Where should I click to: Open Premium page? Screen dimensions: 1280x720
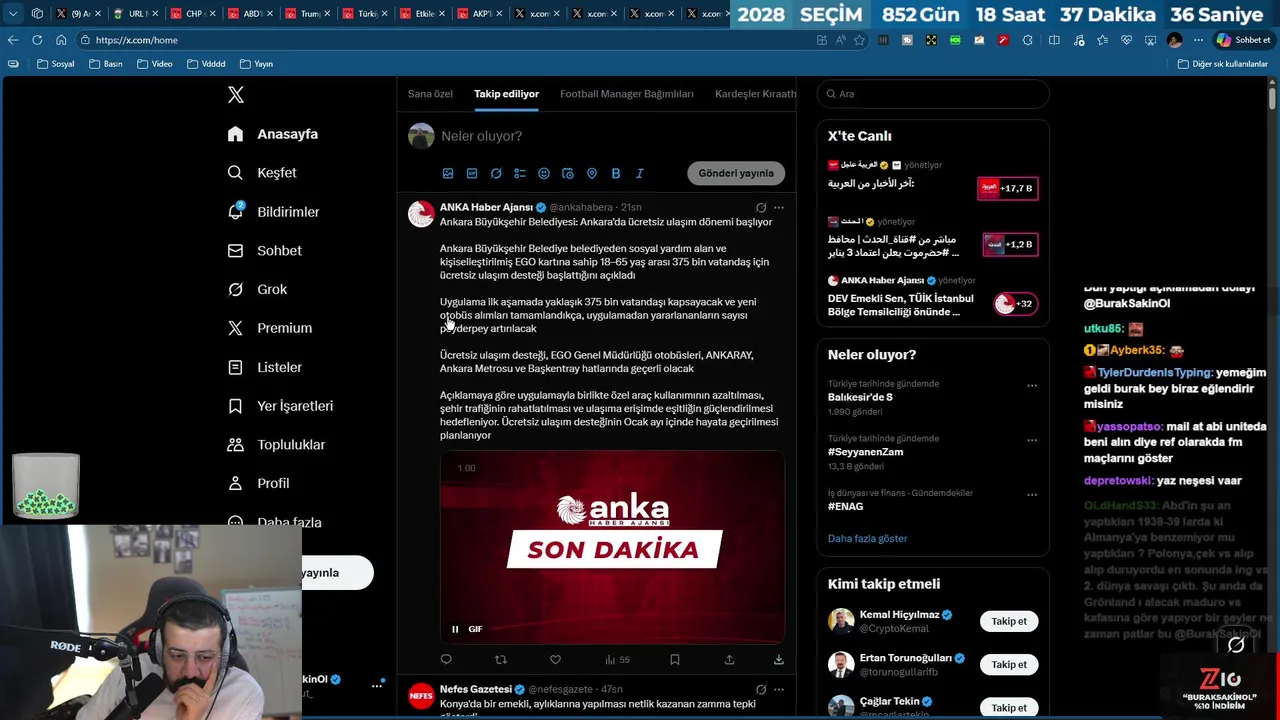tap(270, 328)
